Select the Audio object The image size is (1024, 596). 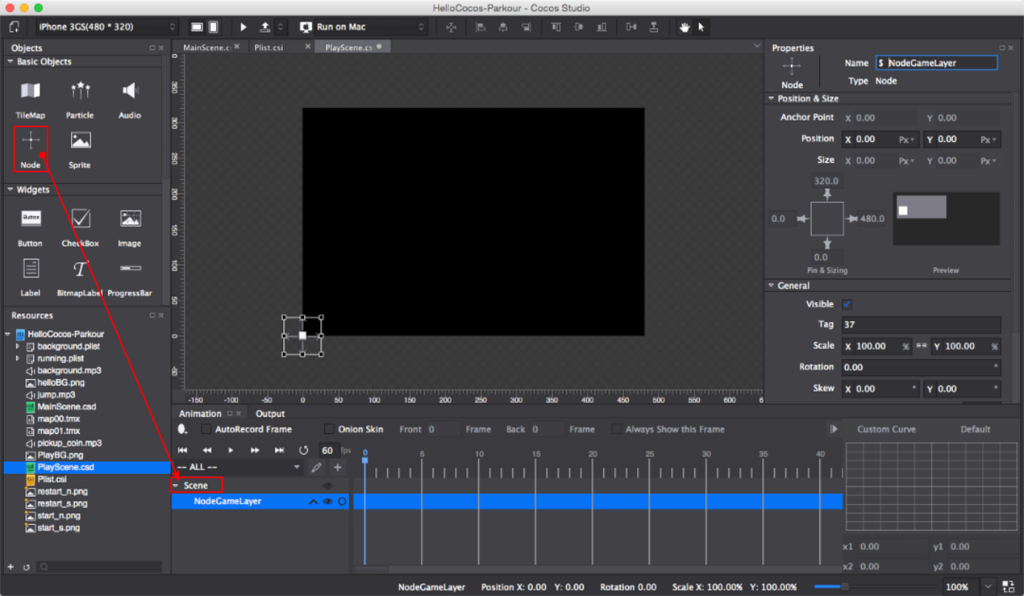(129, 99)
